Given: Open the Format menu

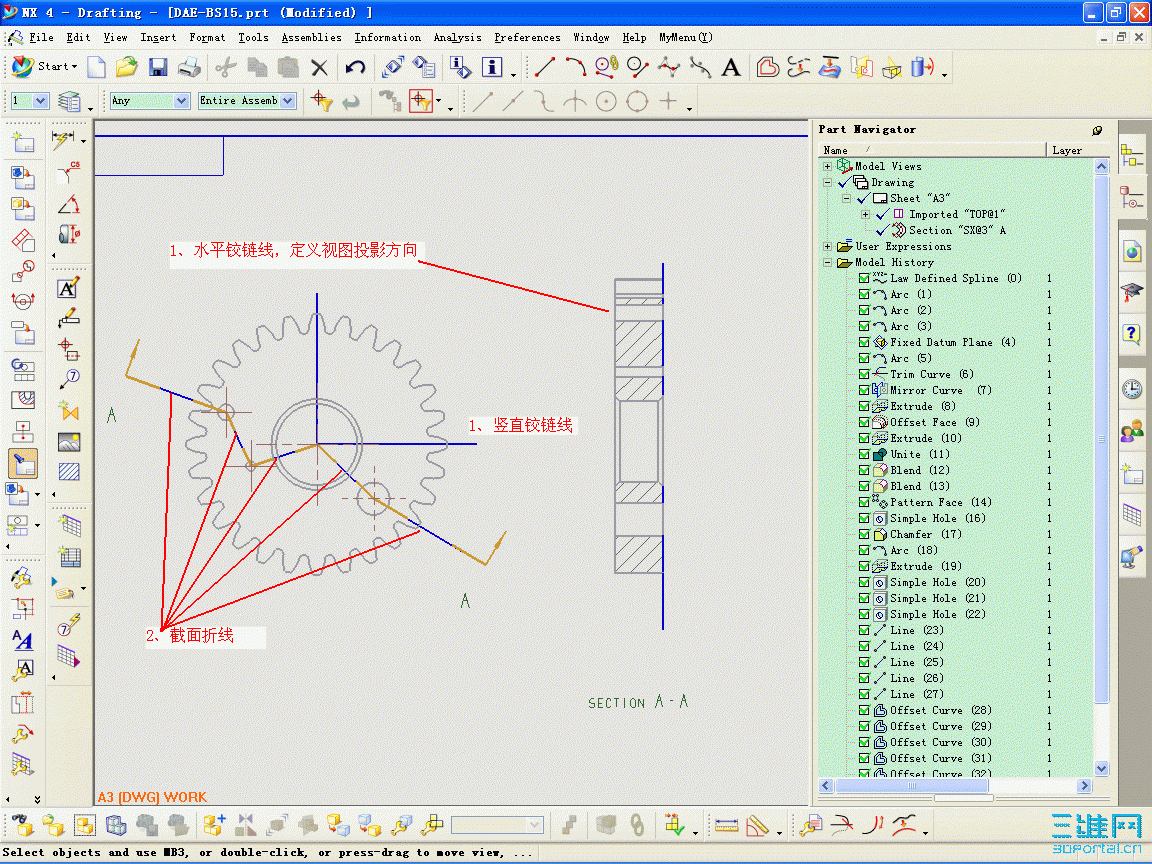Looking at the screenshot, I should (x=207, y=37).
